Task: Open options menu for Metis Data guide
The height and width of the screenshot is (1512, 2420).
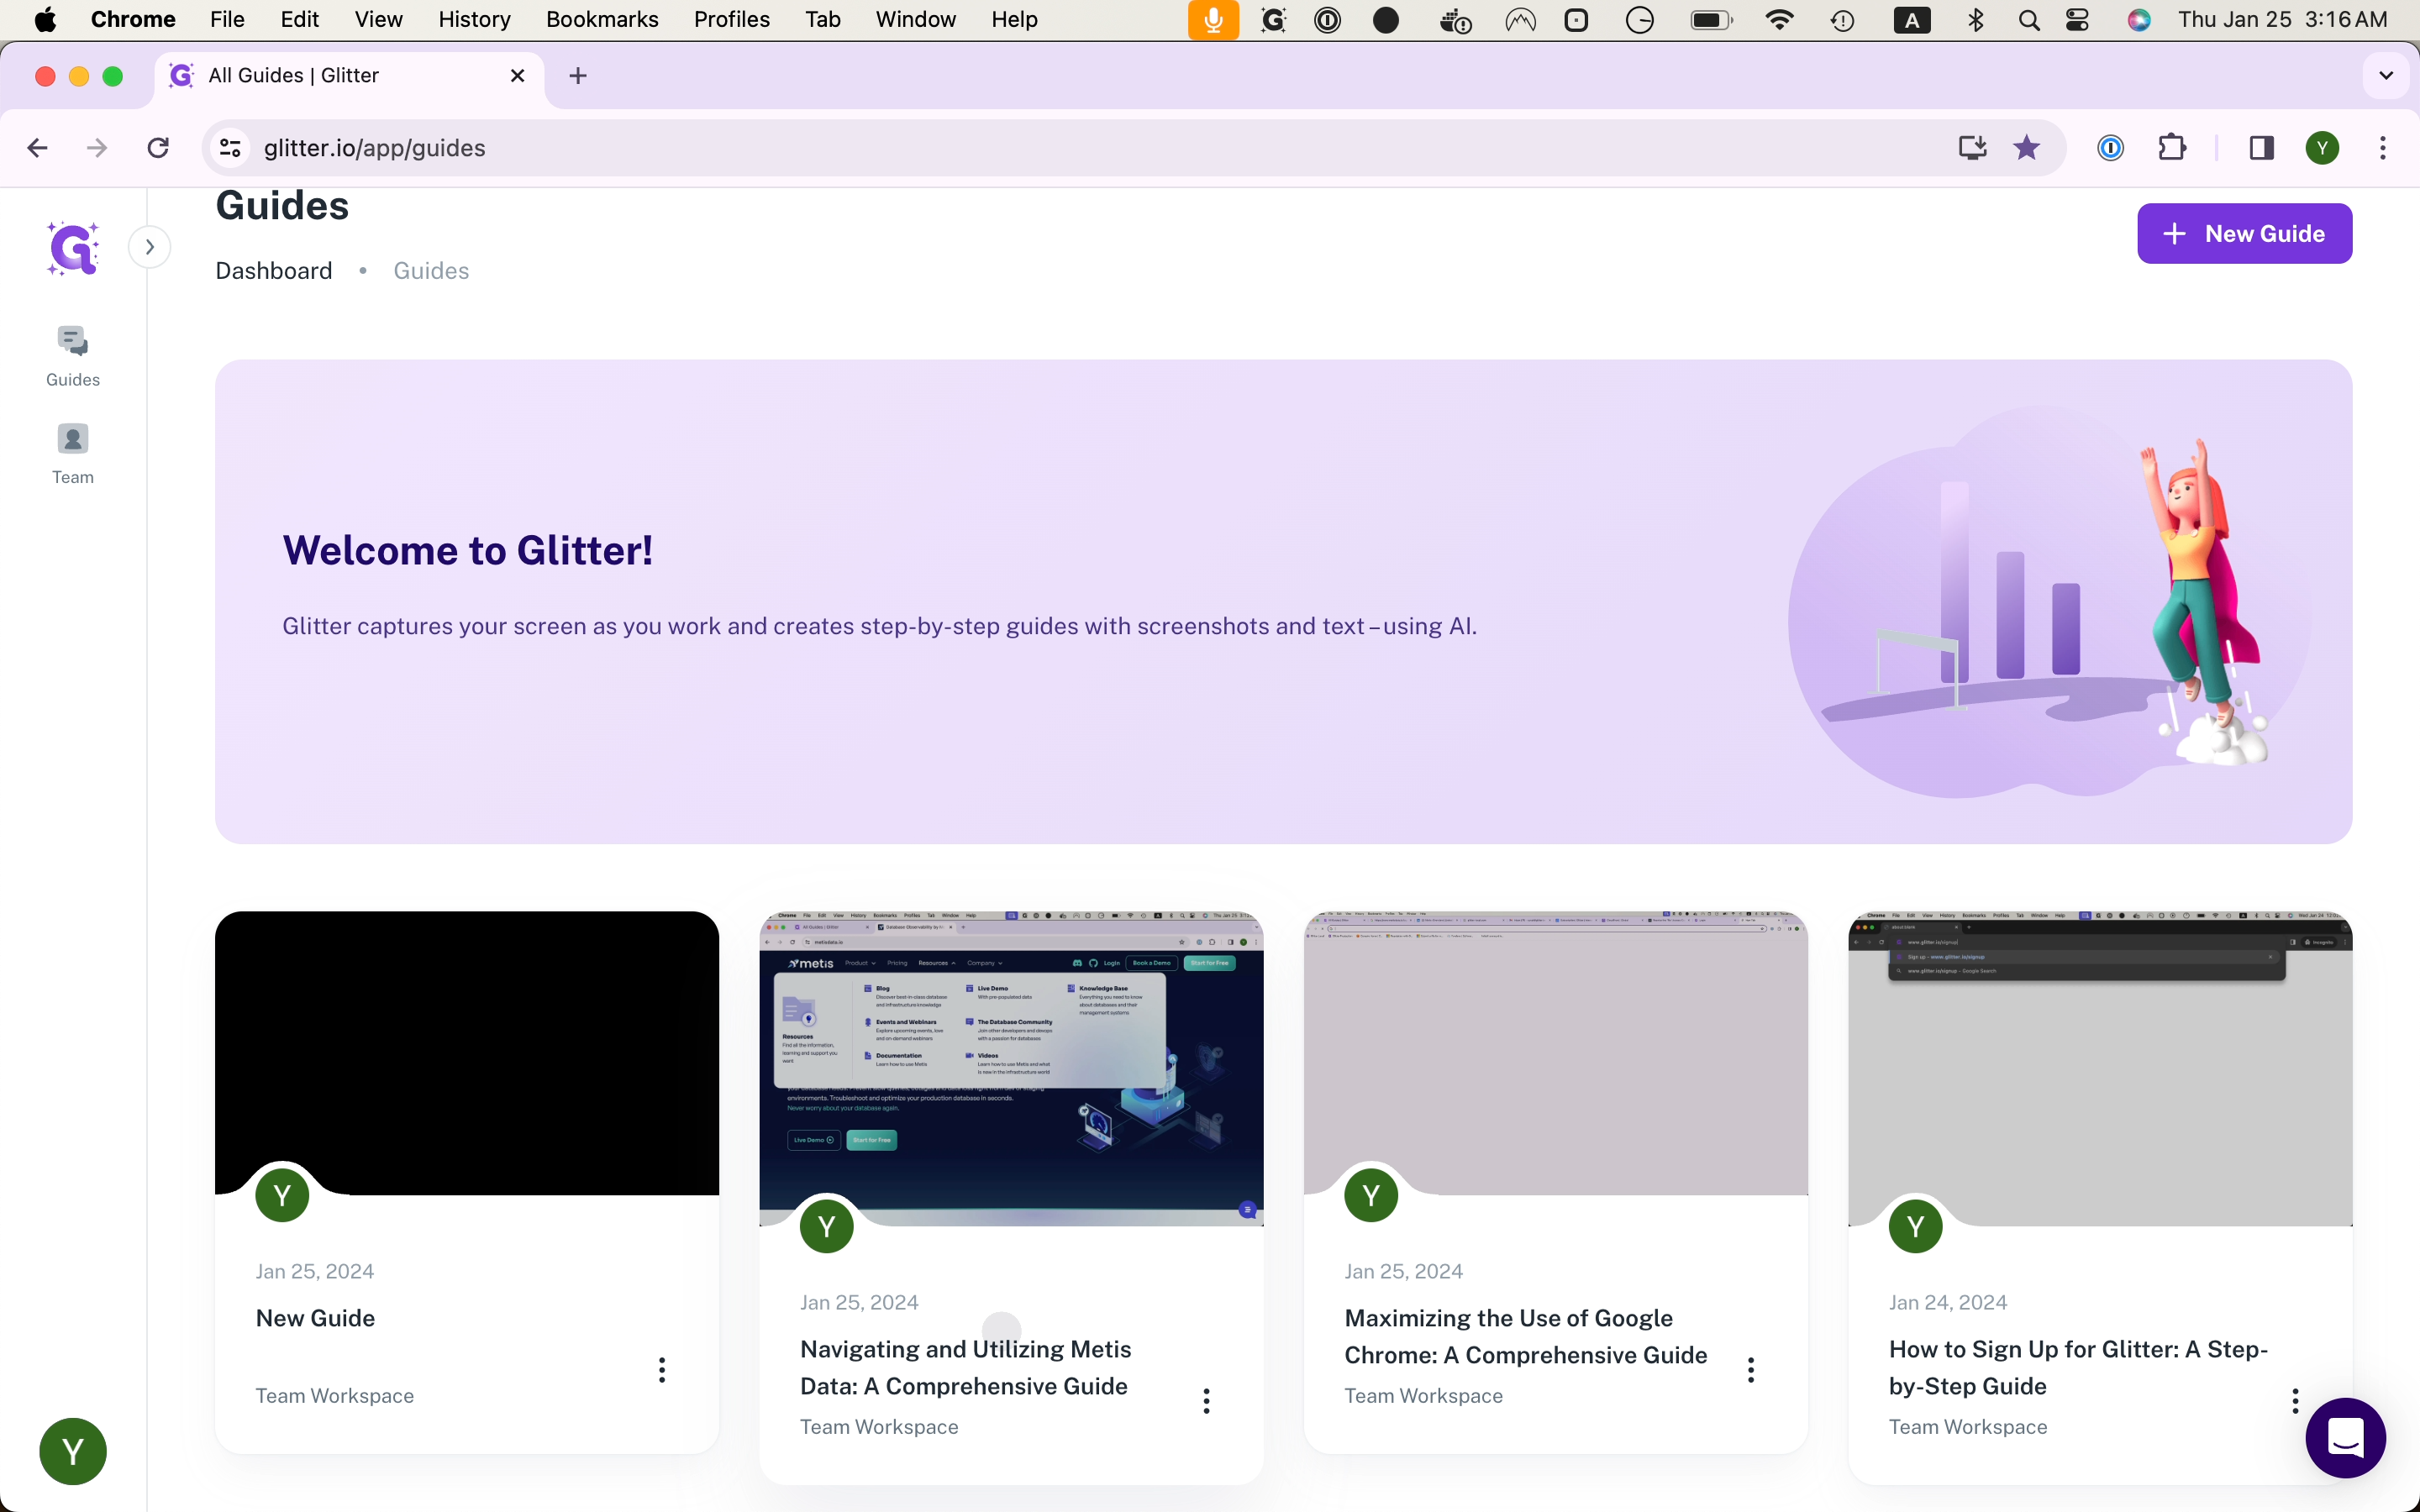Action: [1207, 1401]
